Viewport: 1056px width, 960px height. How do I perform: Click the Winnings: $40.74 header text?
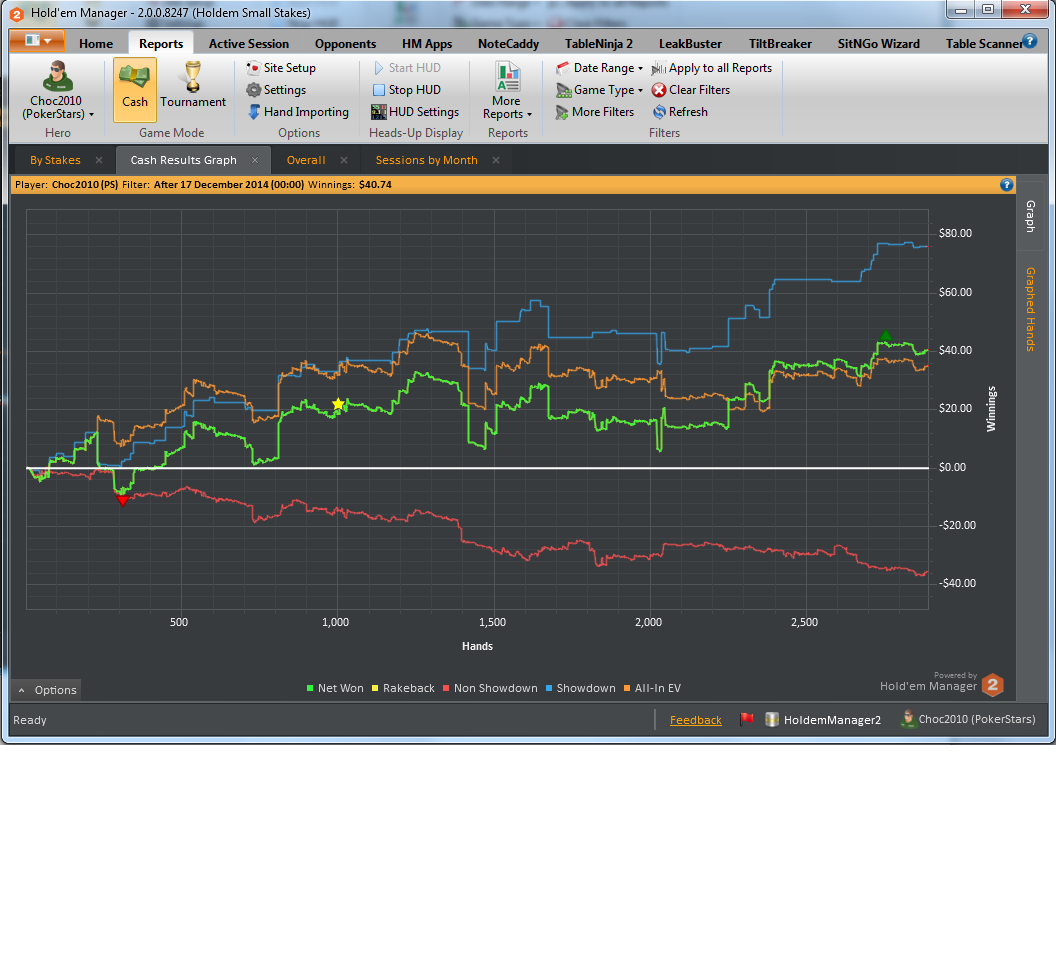[350, 185]
